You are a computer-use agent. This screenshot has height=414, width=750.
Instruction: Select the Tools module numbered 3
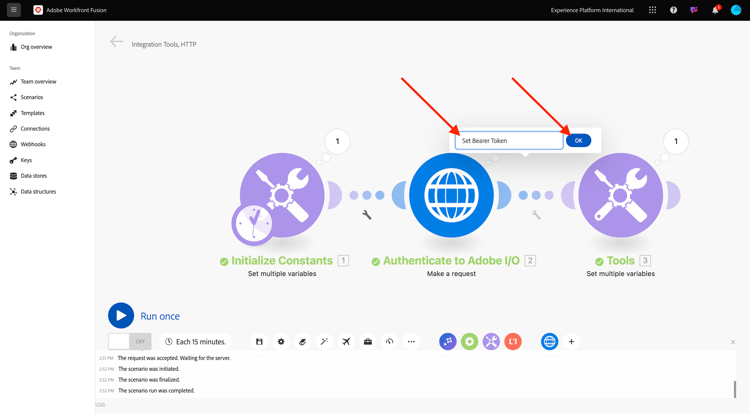click(x=620, y=195)
